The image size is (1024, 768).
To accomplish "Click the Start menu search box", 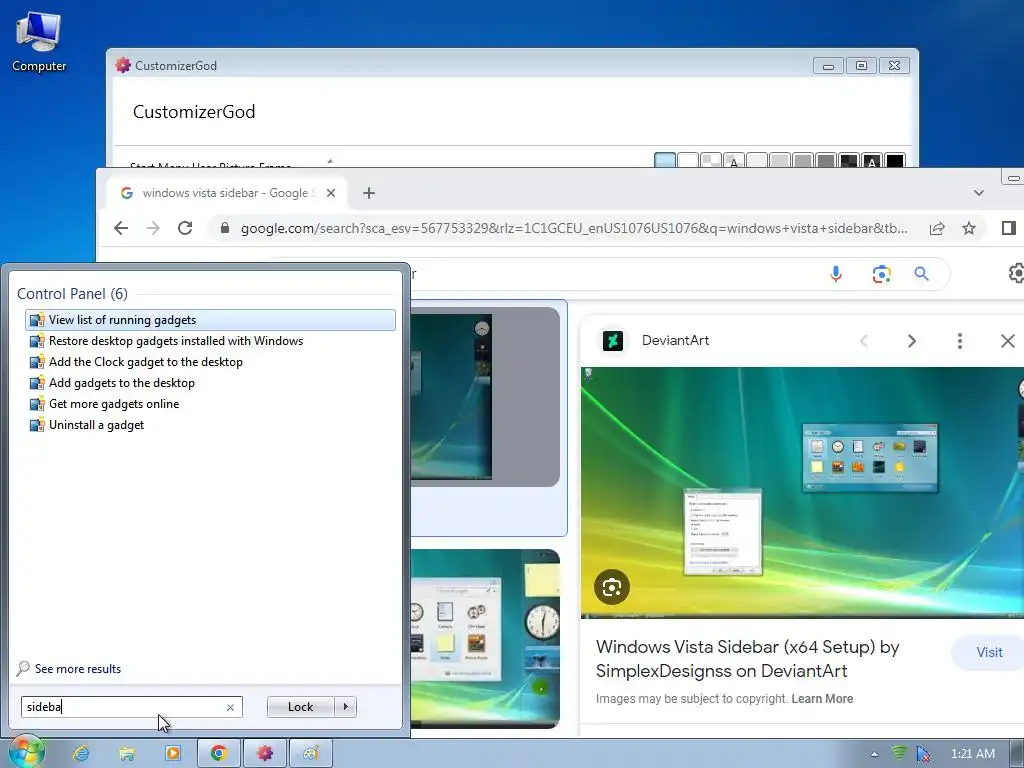I will coord(131,707).
